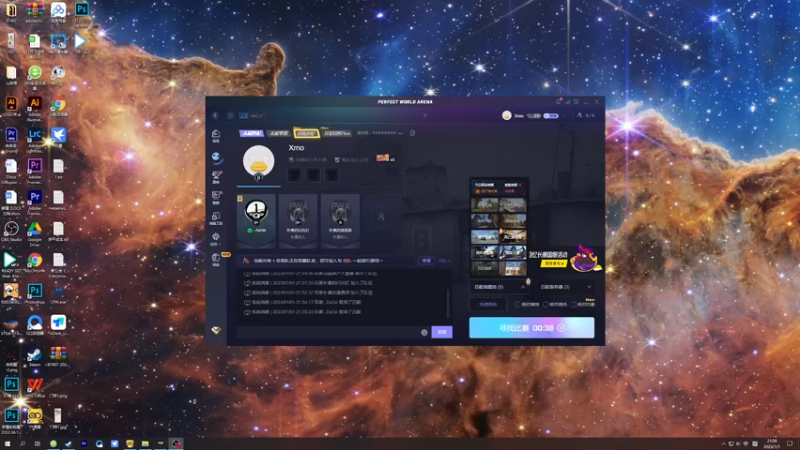Screen dimensions: 800x450
Task: Click the taskbar search icon
Action: pos(22,444)
